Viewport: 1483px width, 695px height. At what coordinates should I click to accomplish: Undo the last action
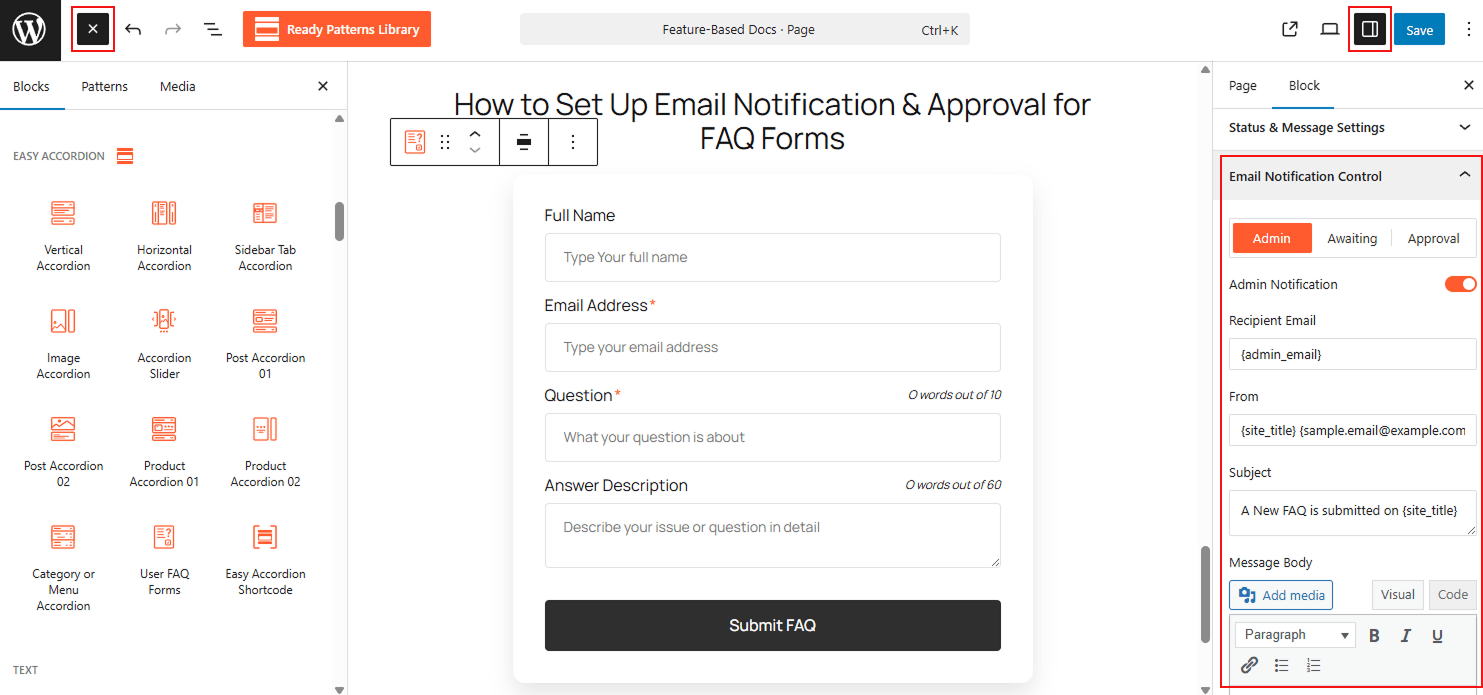click(x=133, y=29)
